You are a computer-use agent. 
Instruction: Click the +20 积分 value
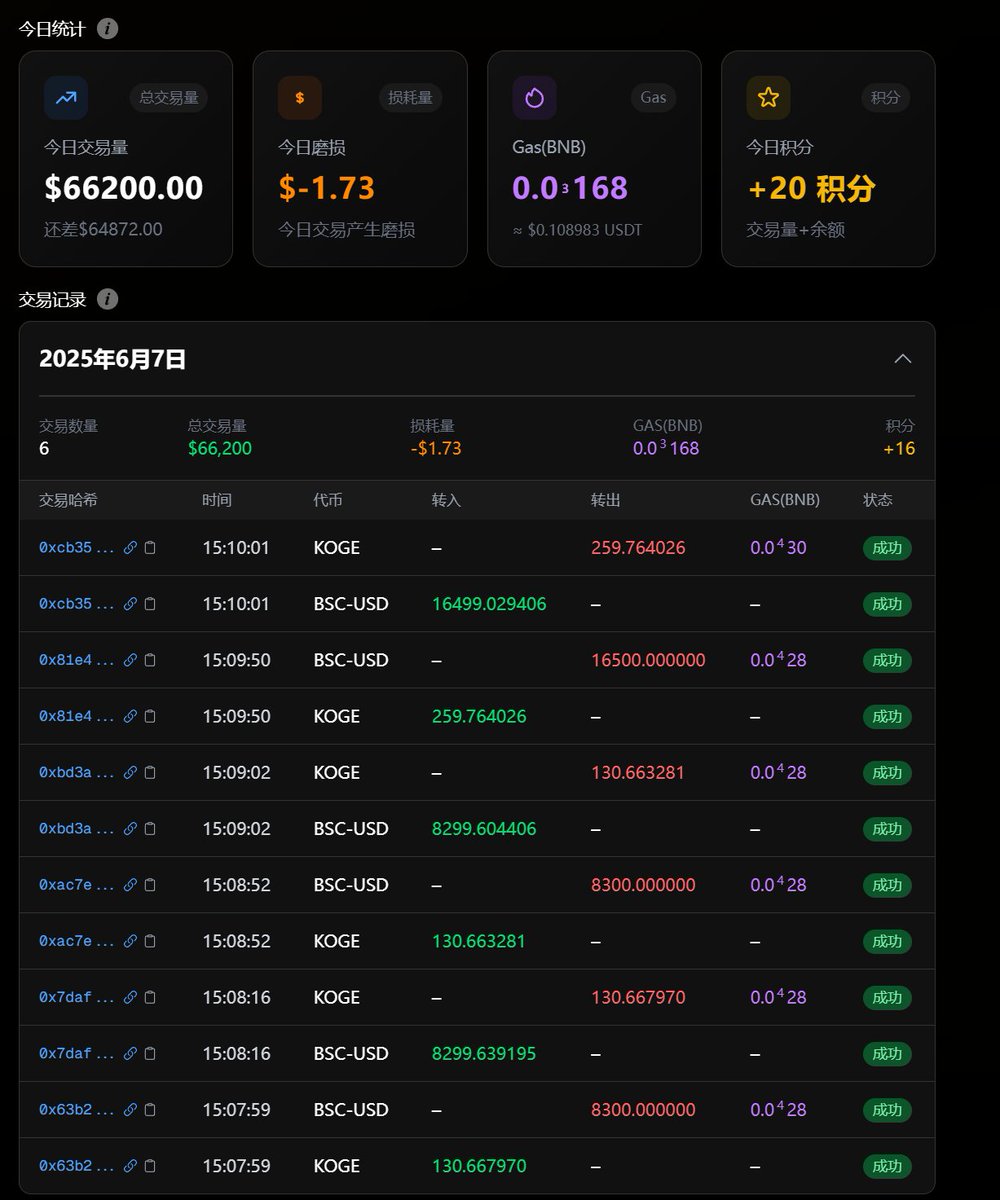point(812,188)
